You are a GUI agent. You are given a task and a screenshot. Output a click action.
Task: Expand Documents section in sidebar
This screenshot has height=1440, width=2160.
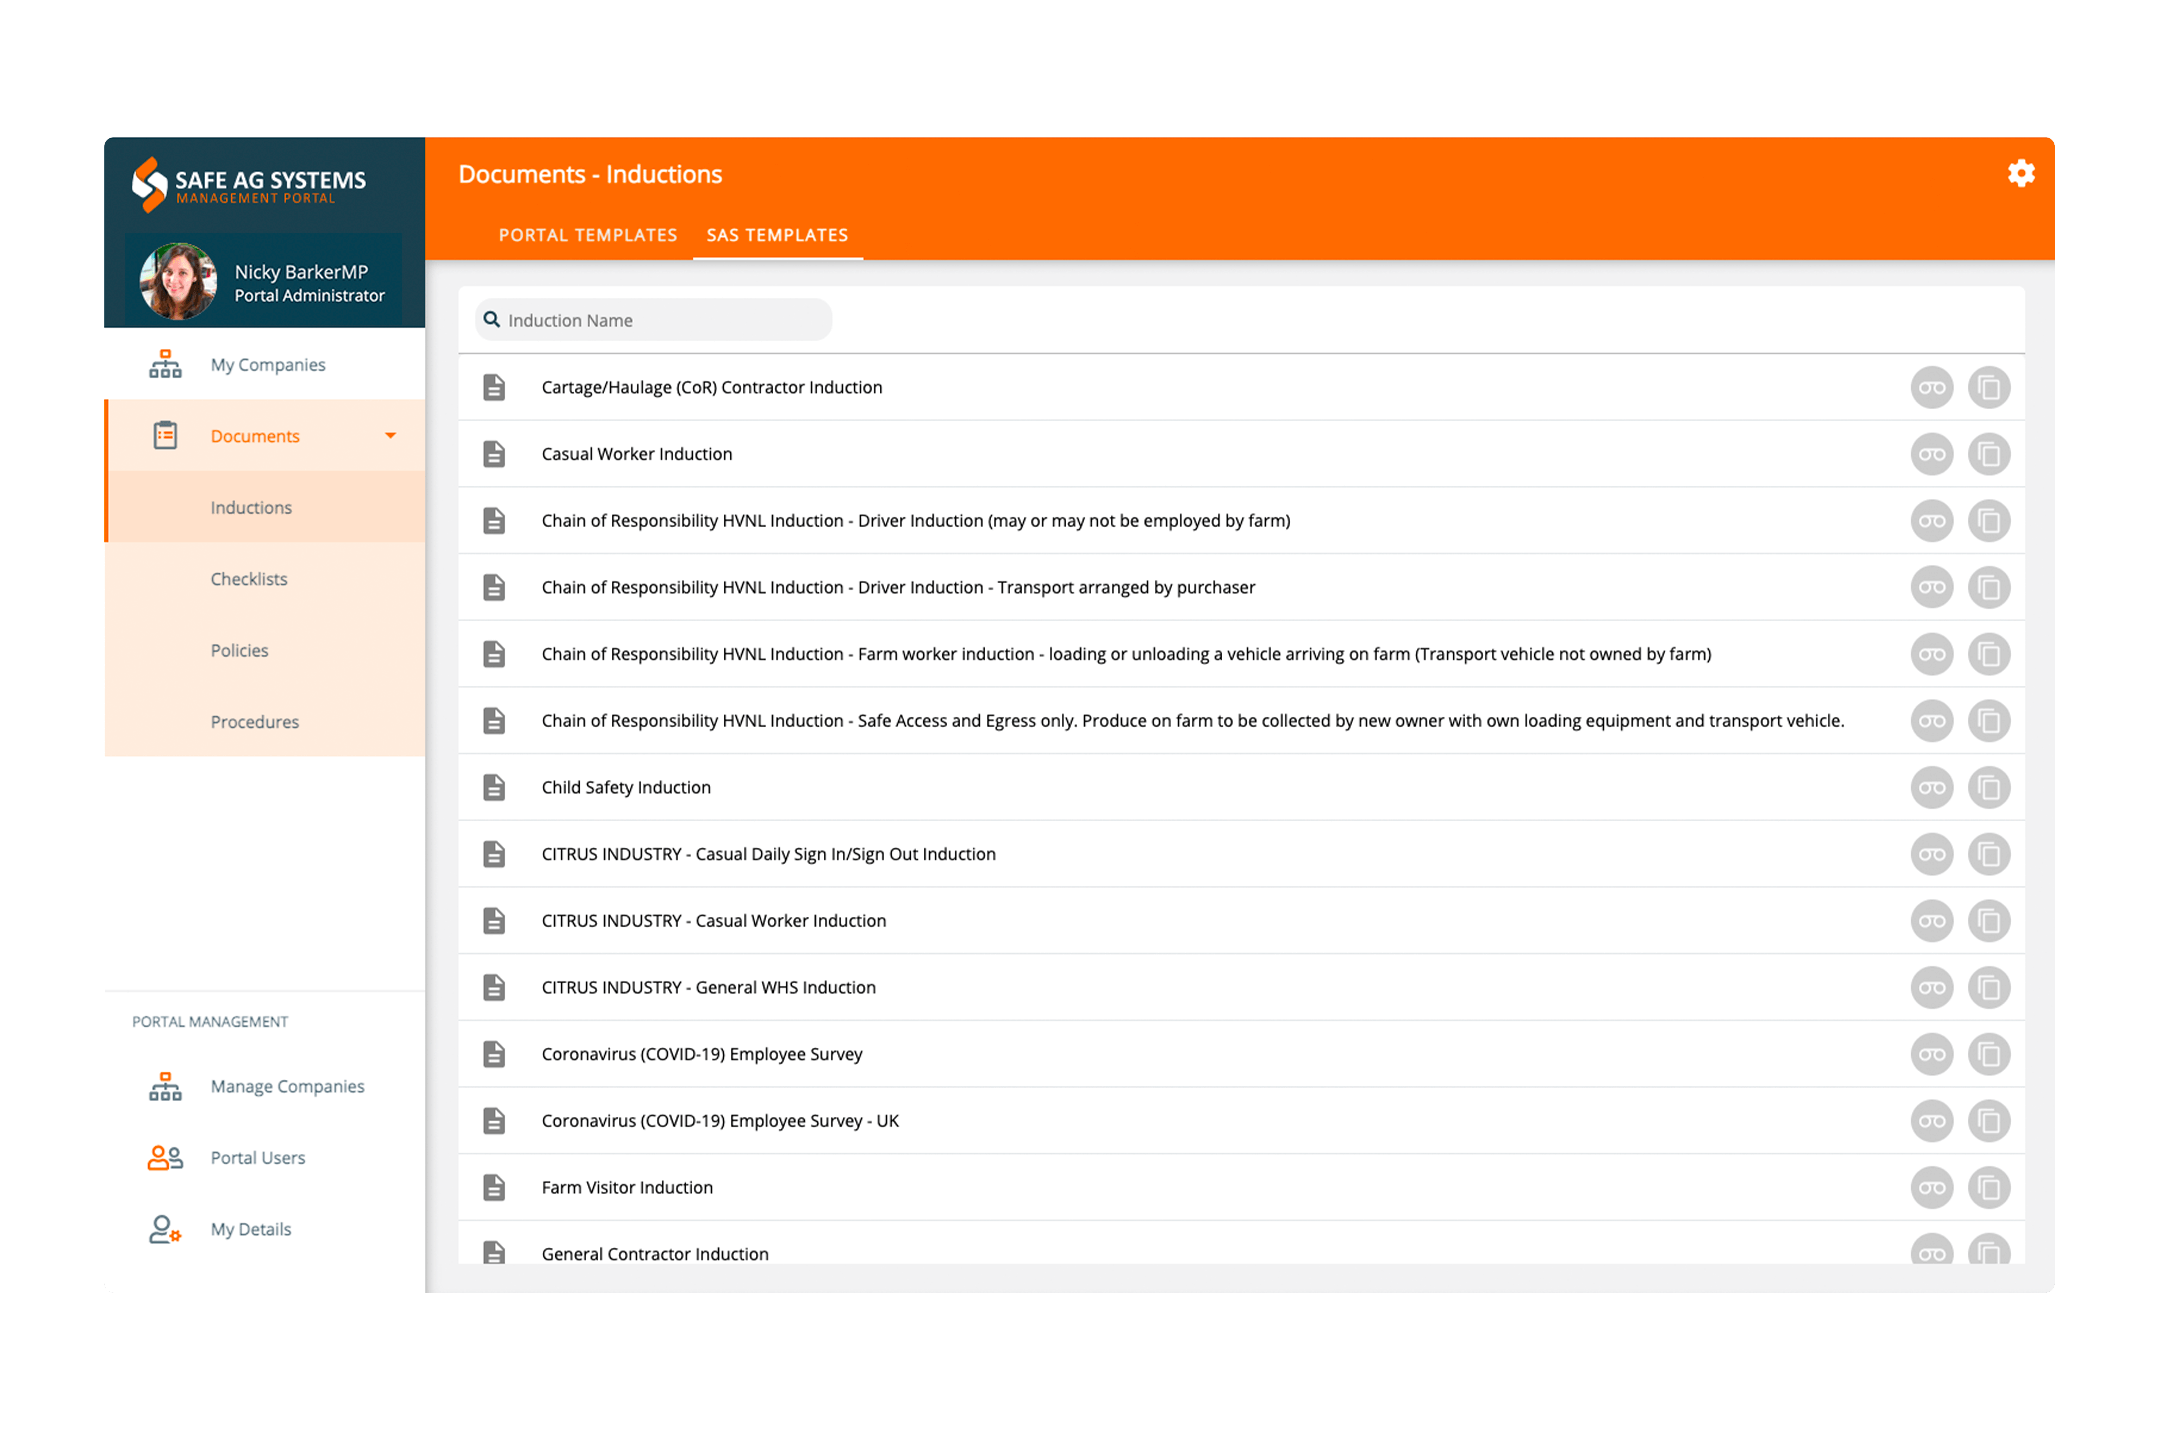tap(255, 436)
